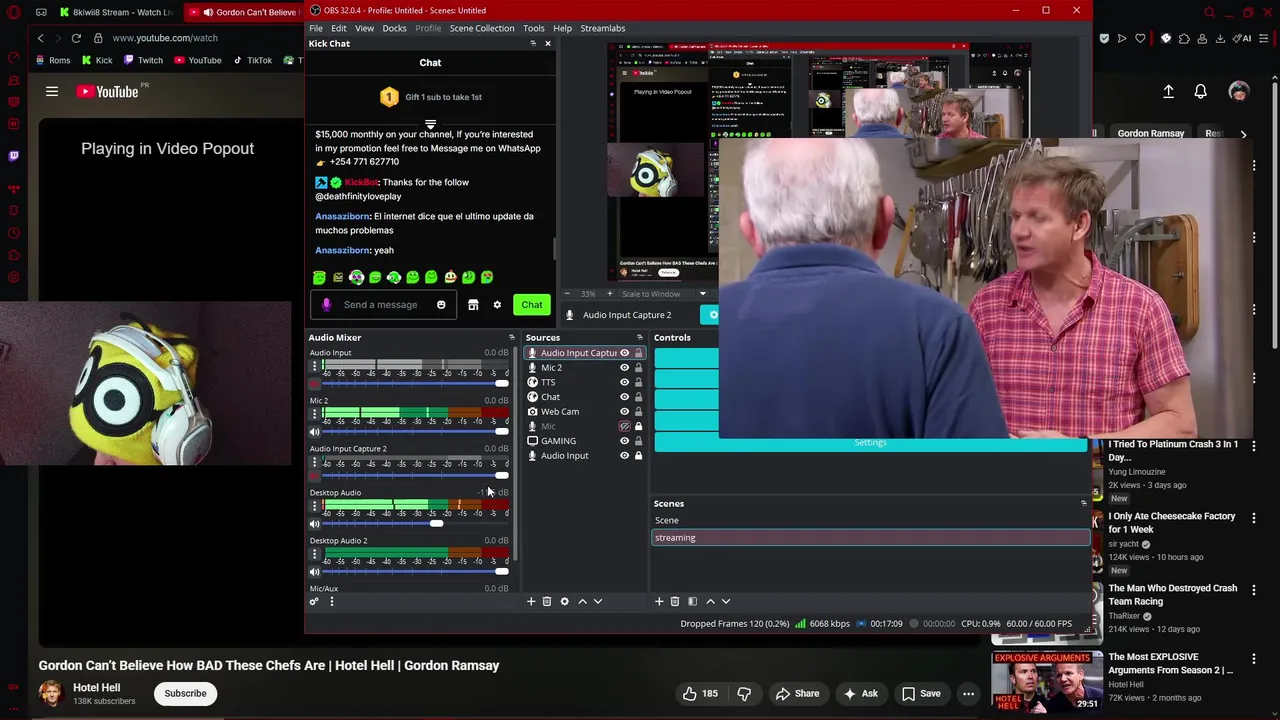Screen dimensions: 1280x720
Task: Move selected source down
Action: click(598, 601)
